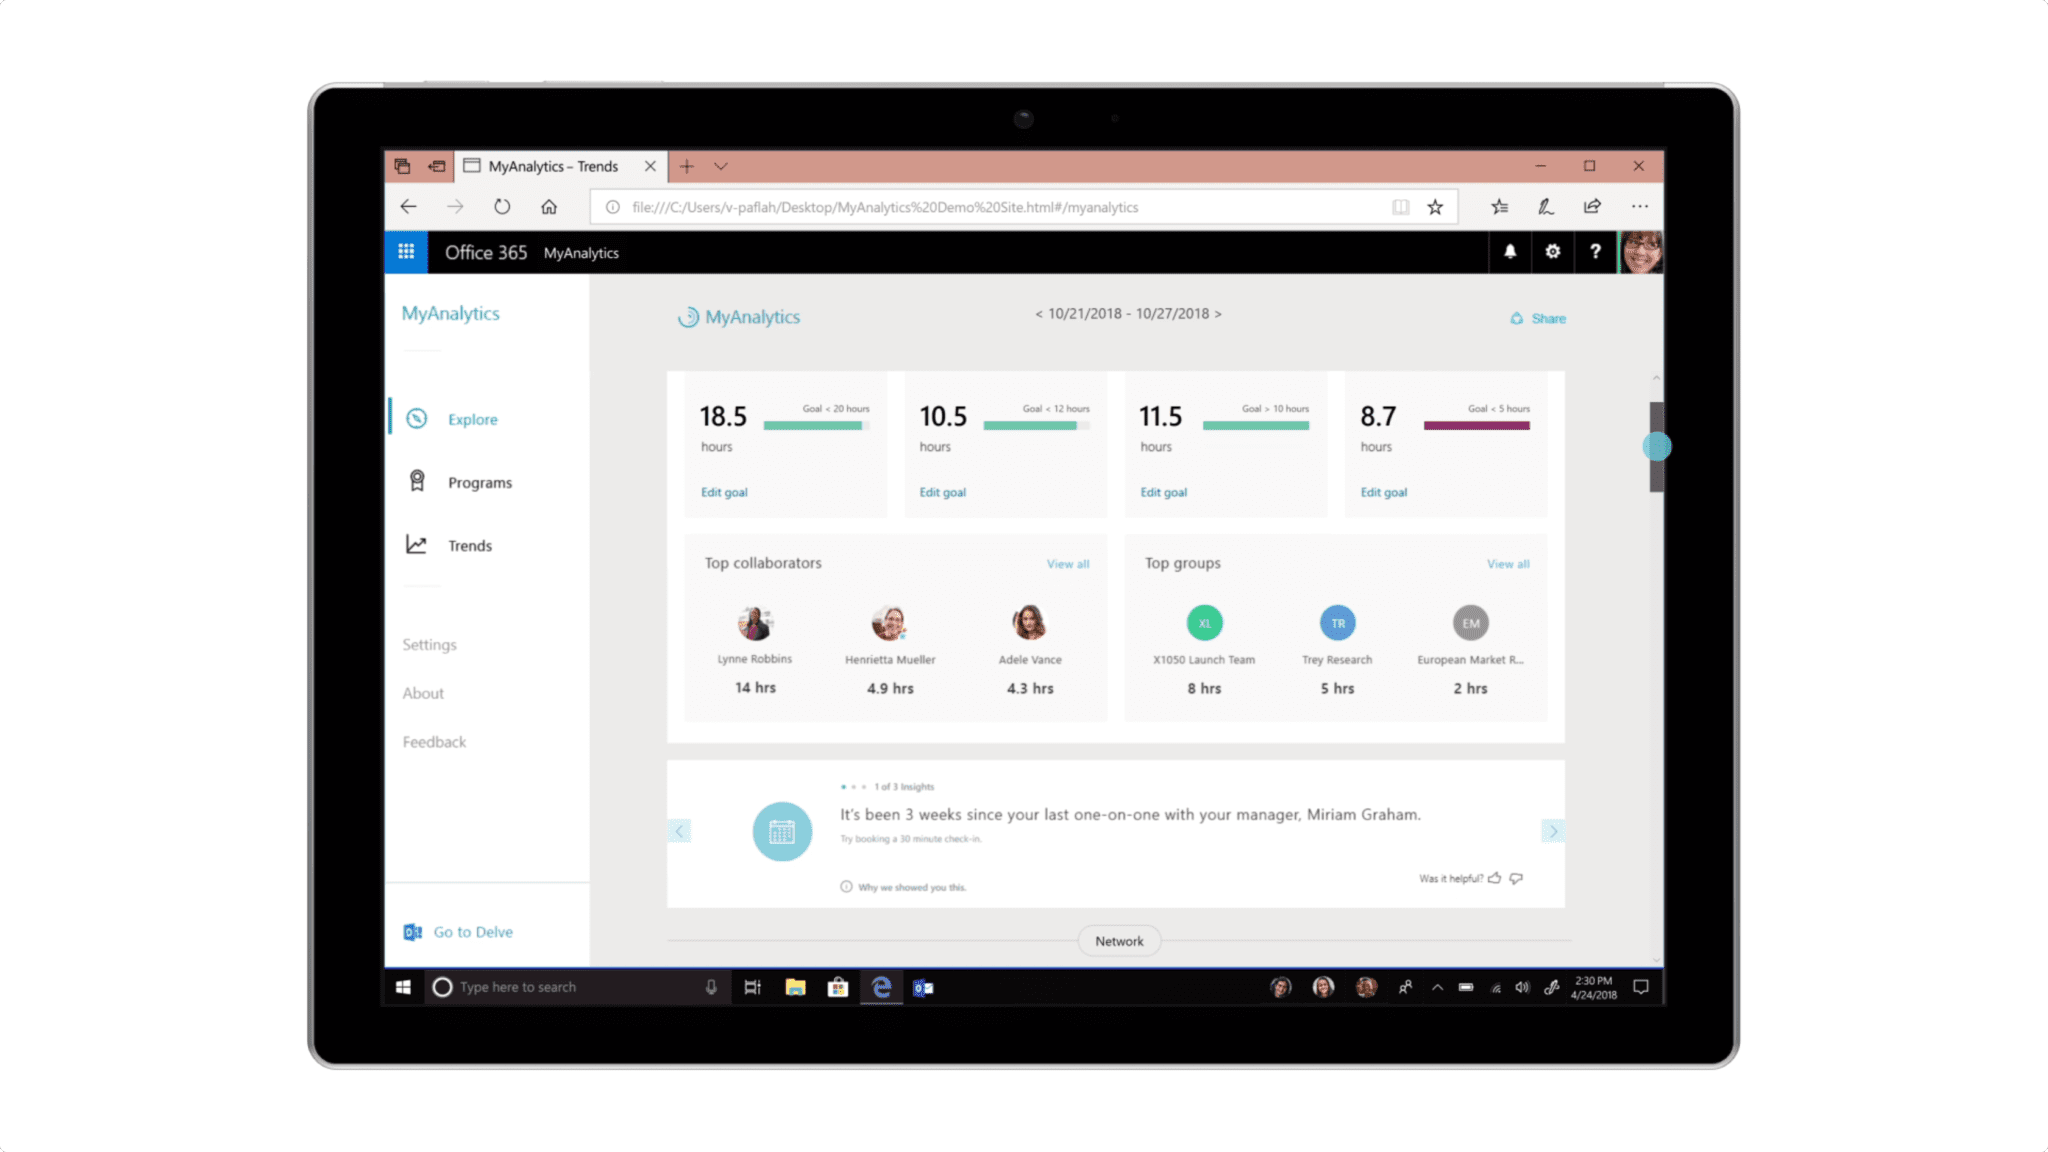Open the settings gear in Office header

tap(1552, 252)
